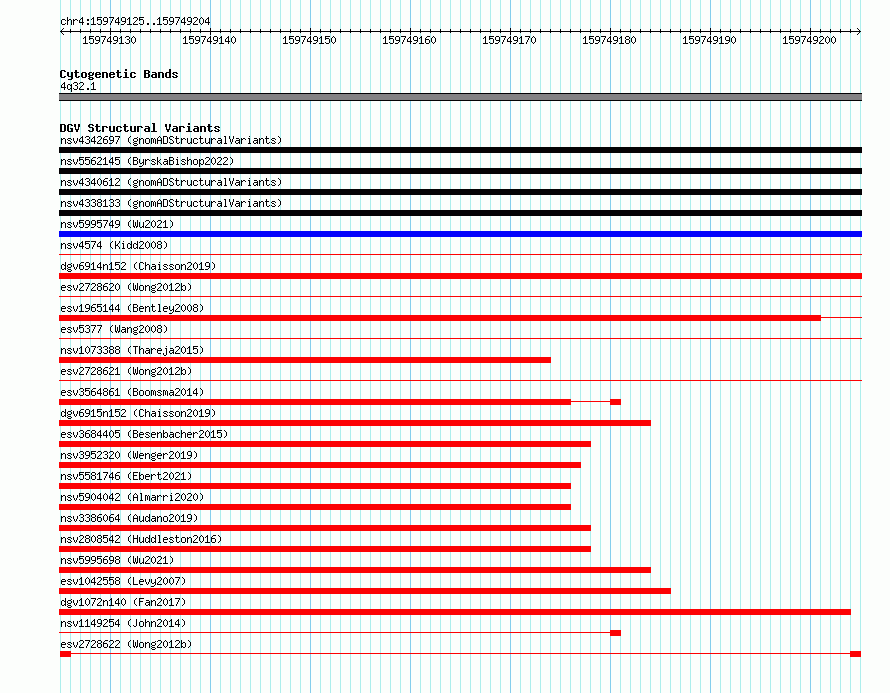Viewport: 890px width, 693px height.
Task: Open dgv6914n152 (Chaisson2019) variant
Action: click(138, 266)
